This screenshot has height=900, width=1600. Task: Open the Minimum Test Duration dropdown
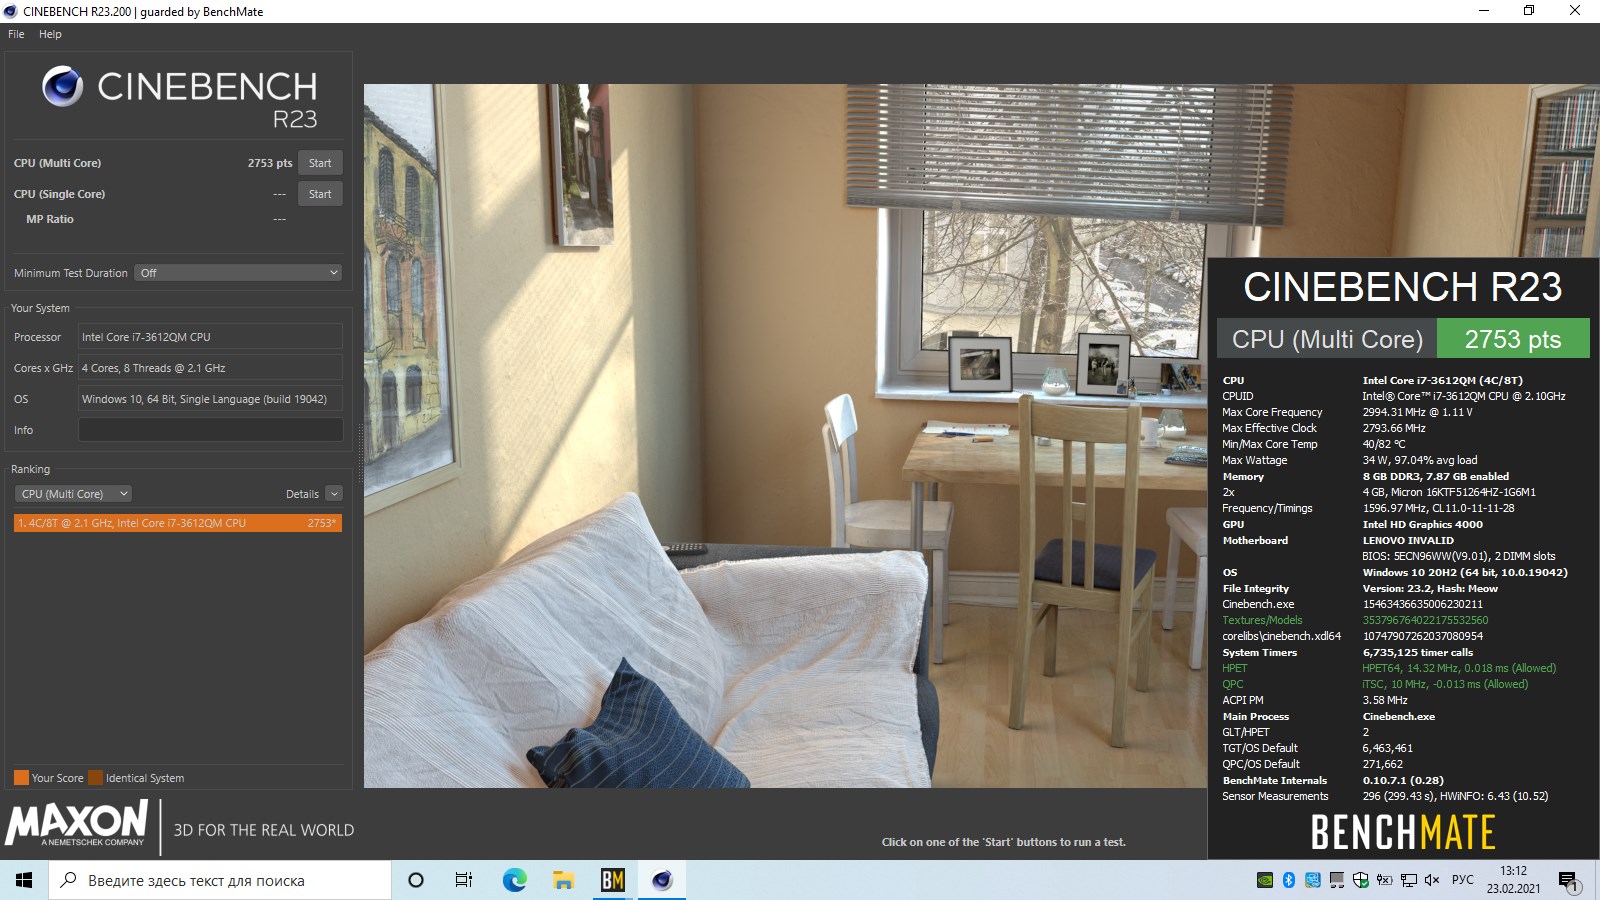(238, 273)
